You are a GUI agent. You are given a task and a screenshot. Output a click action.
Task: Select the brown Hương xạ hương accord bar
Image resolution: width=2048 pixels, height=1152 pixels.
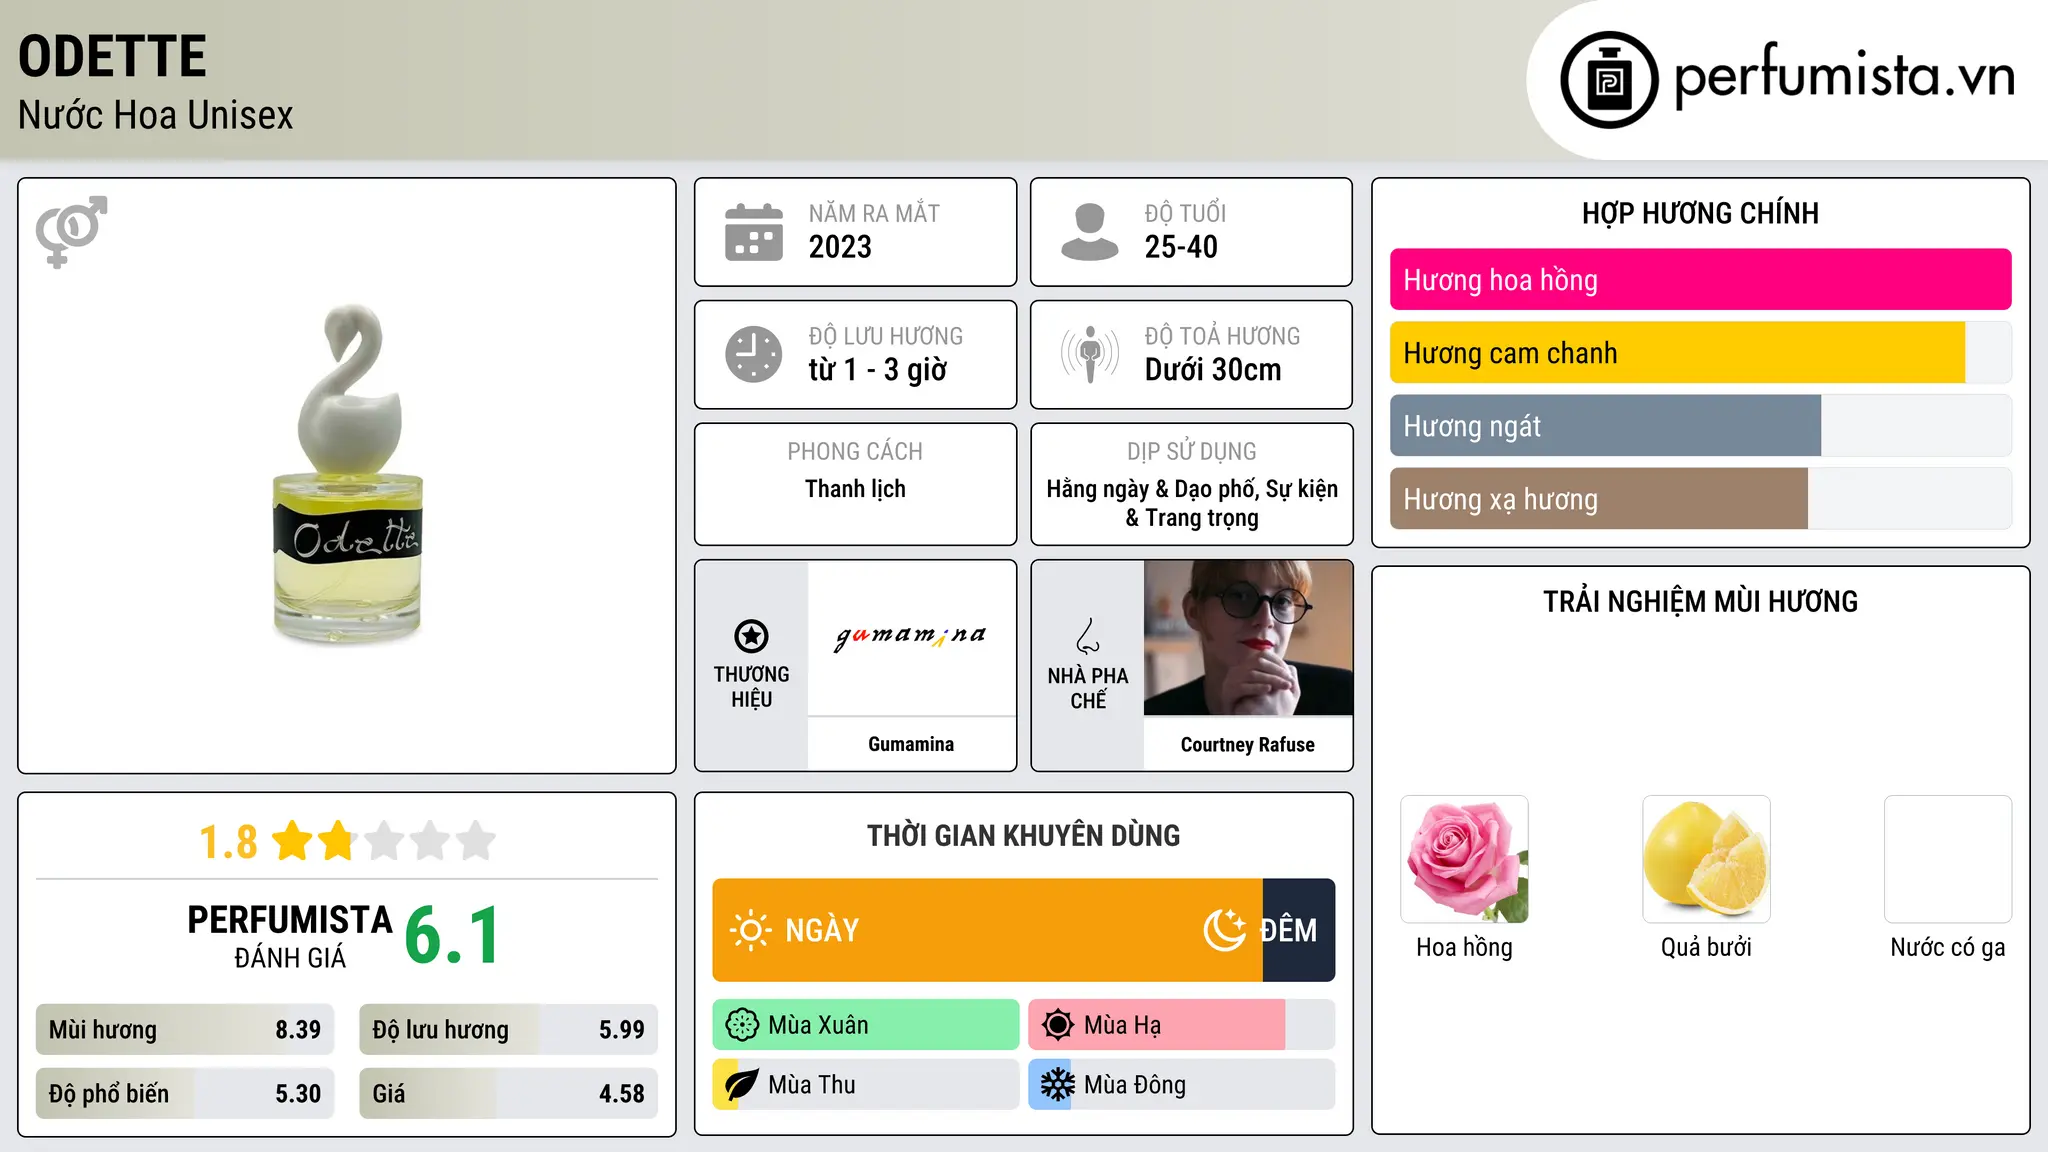tap(1599, 499)
